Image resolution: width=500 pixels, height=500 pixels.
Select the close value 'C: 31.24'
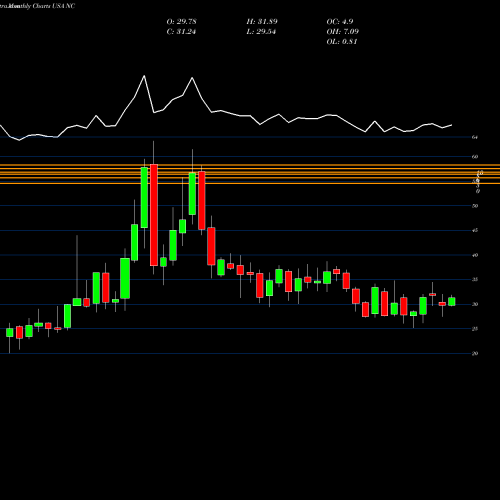[x=181, y=32]
